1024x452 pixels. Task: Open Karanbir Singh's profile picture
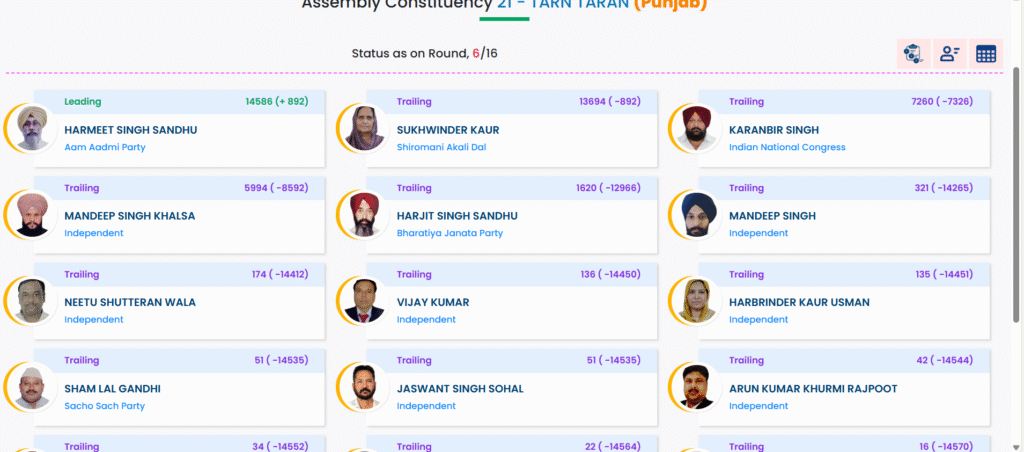697,129
